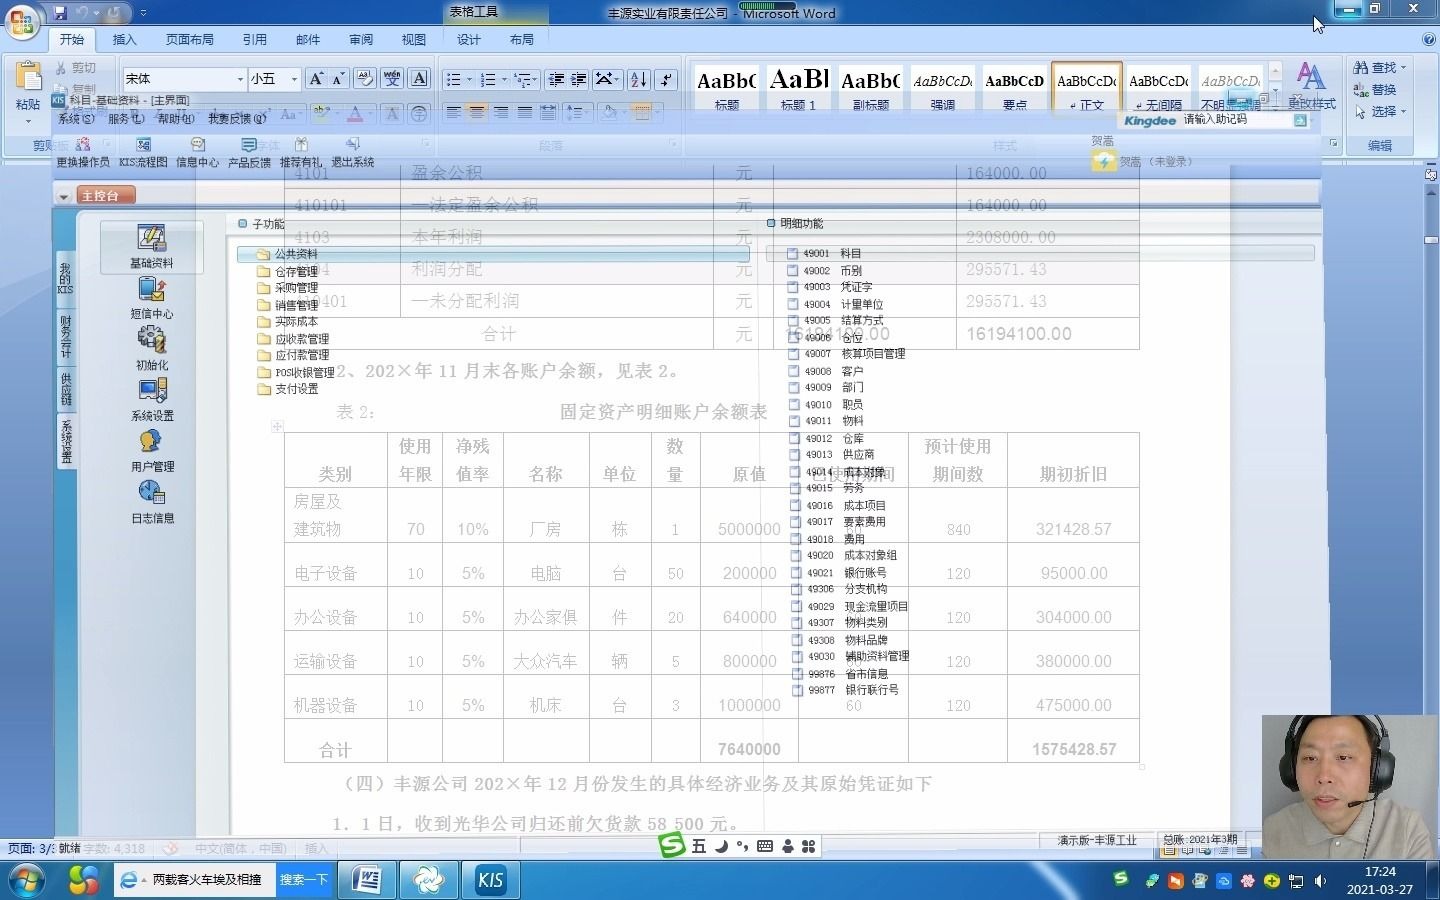Screen dimensions: 1440x900
Task: Switch to Word 页面布局 ribbon tab
Action: [190, 40]
